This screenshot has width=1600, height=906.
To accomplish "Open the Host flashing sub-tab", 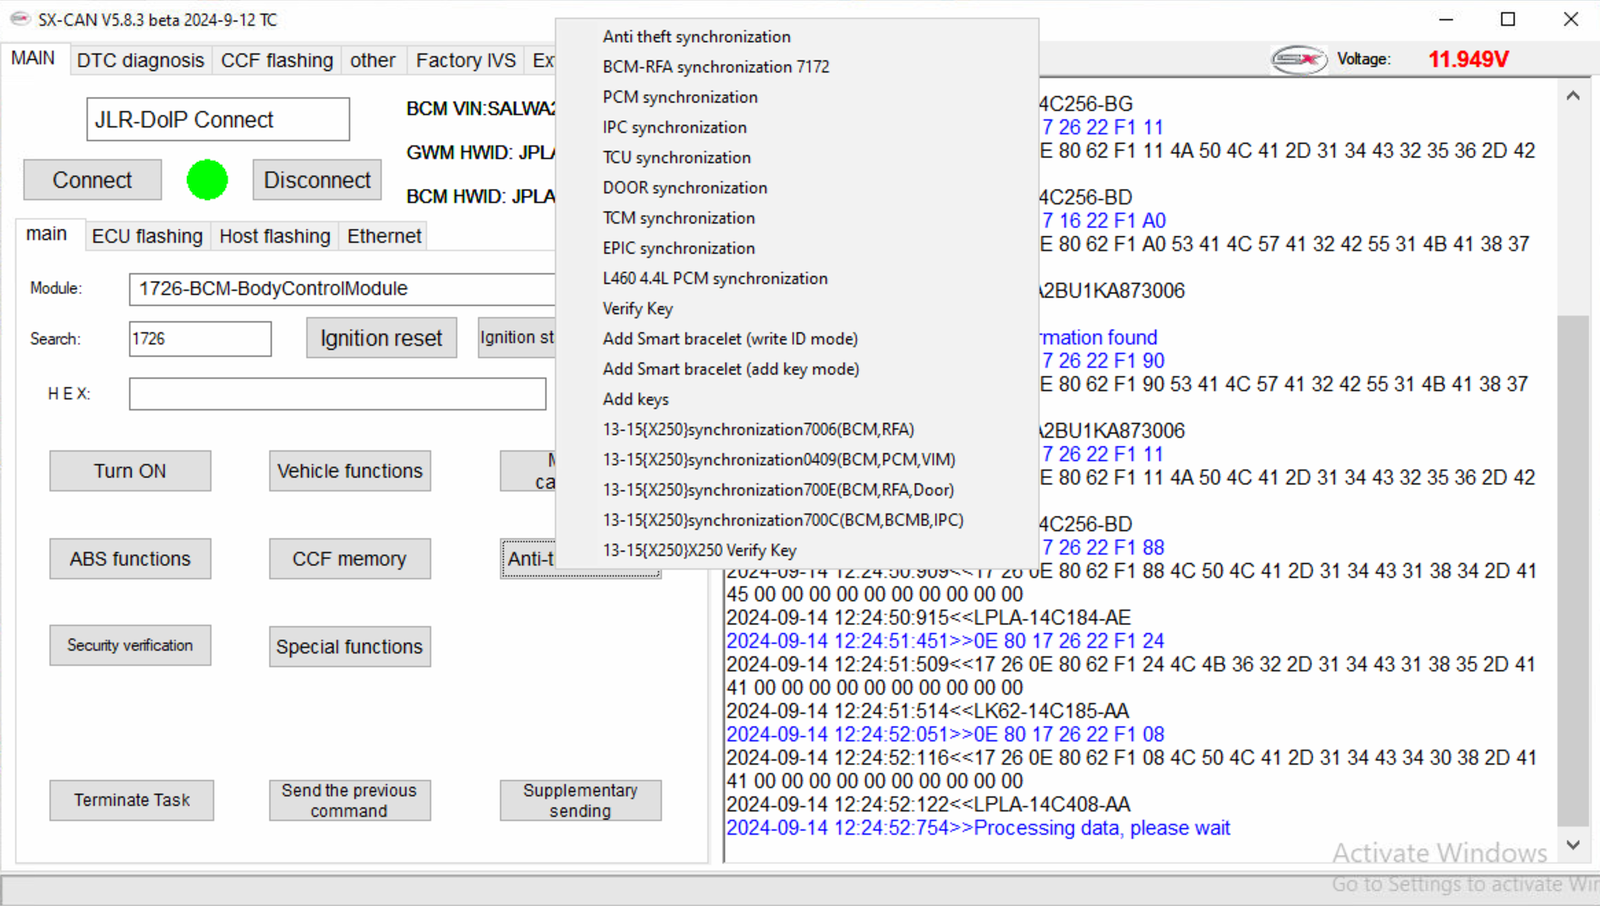I will point(275,236).
